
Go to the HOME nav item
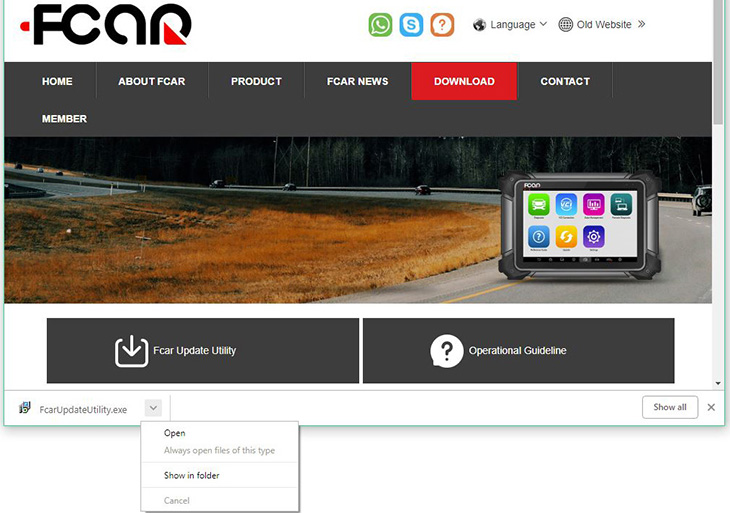pyautogui.click(x=57, y=81)
